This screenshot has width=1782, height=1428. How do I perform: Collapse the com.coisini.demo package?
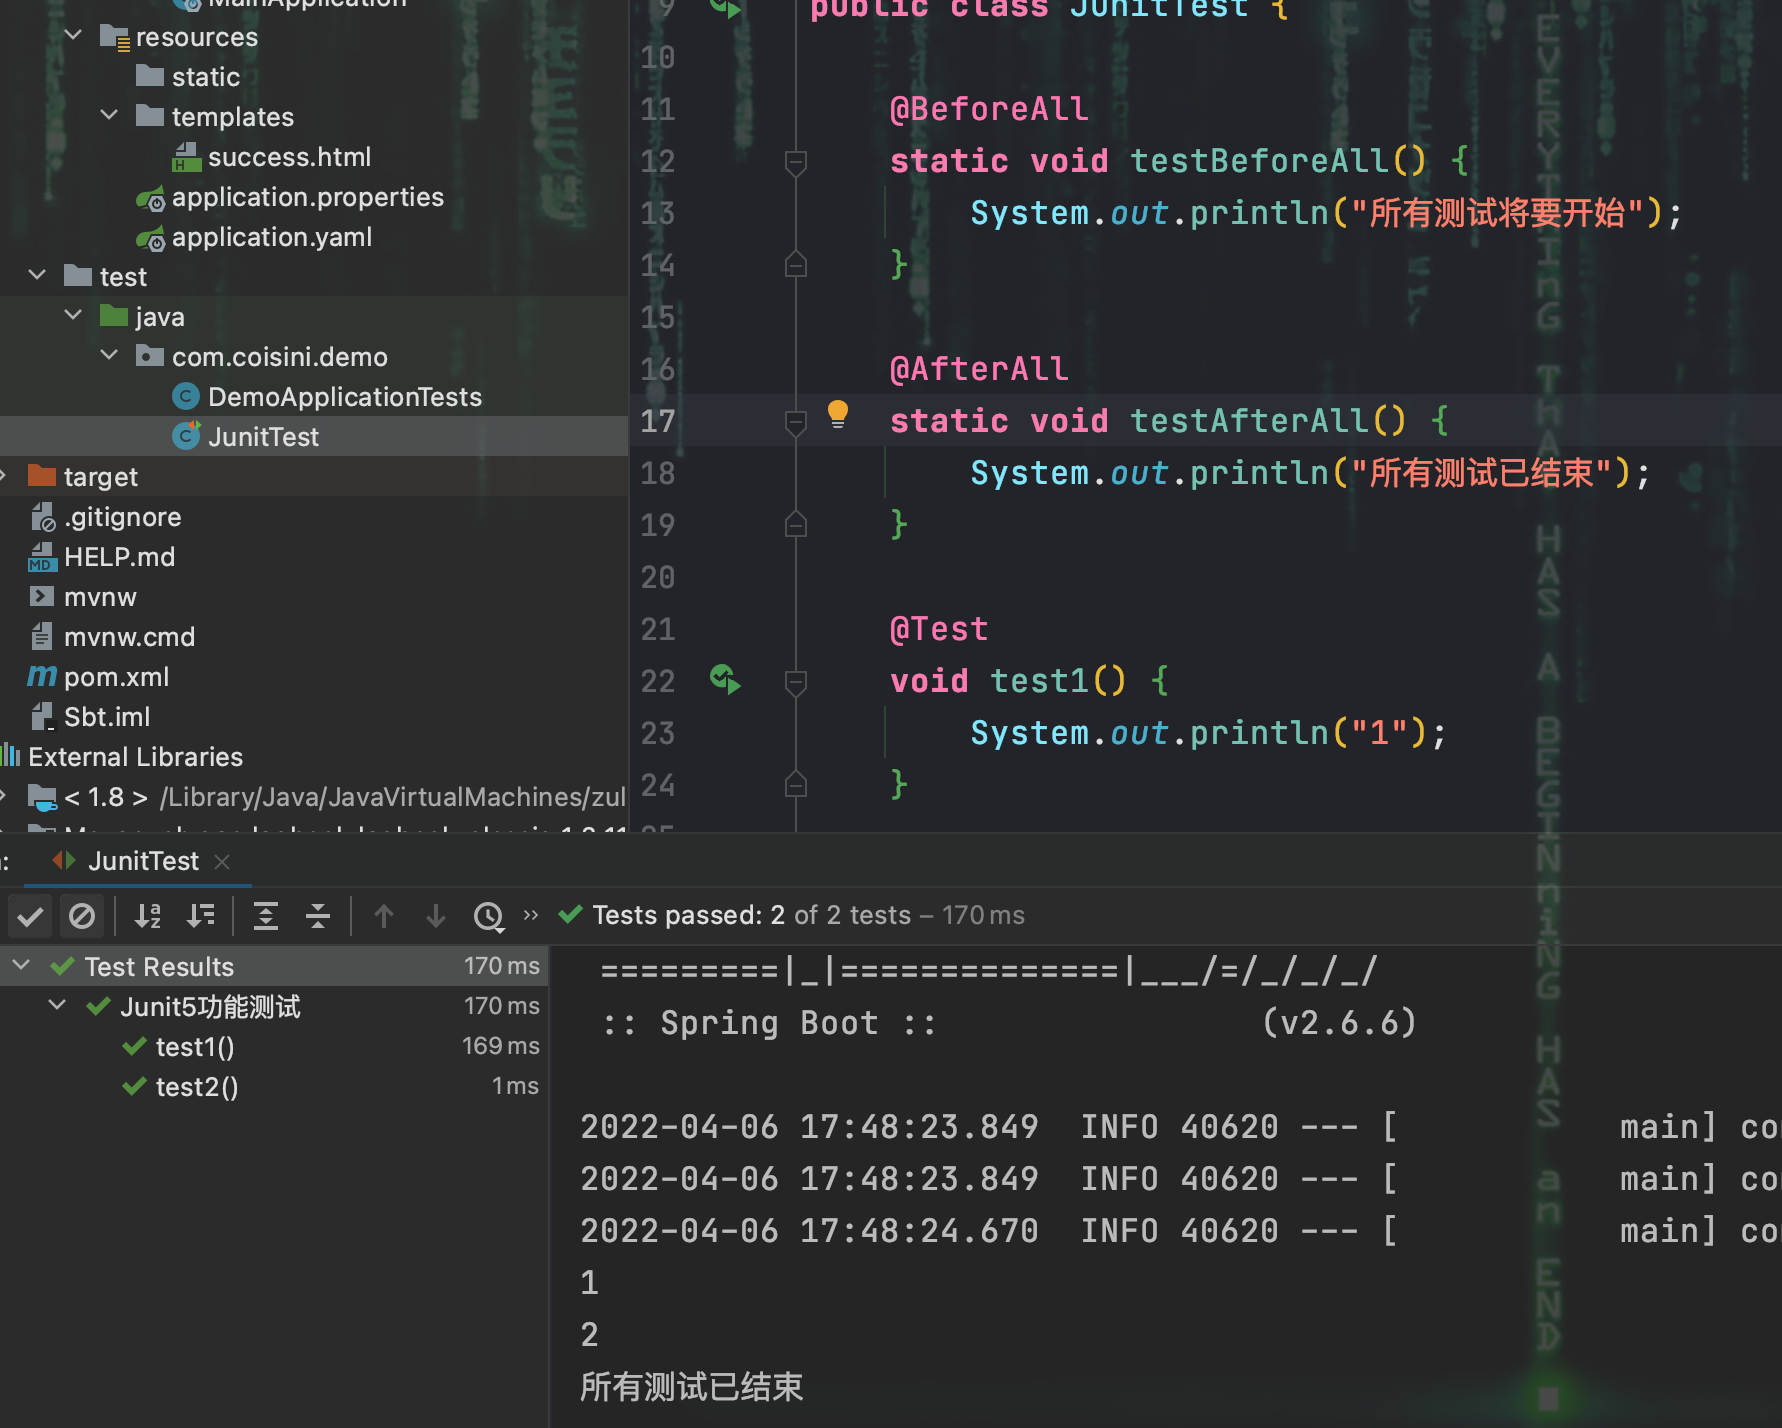tap(109, 356)
